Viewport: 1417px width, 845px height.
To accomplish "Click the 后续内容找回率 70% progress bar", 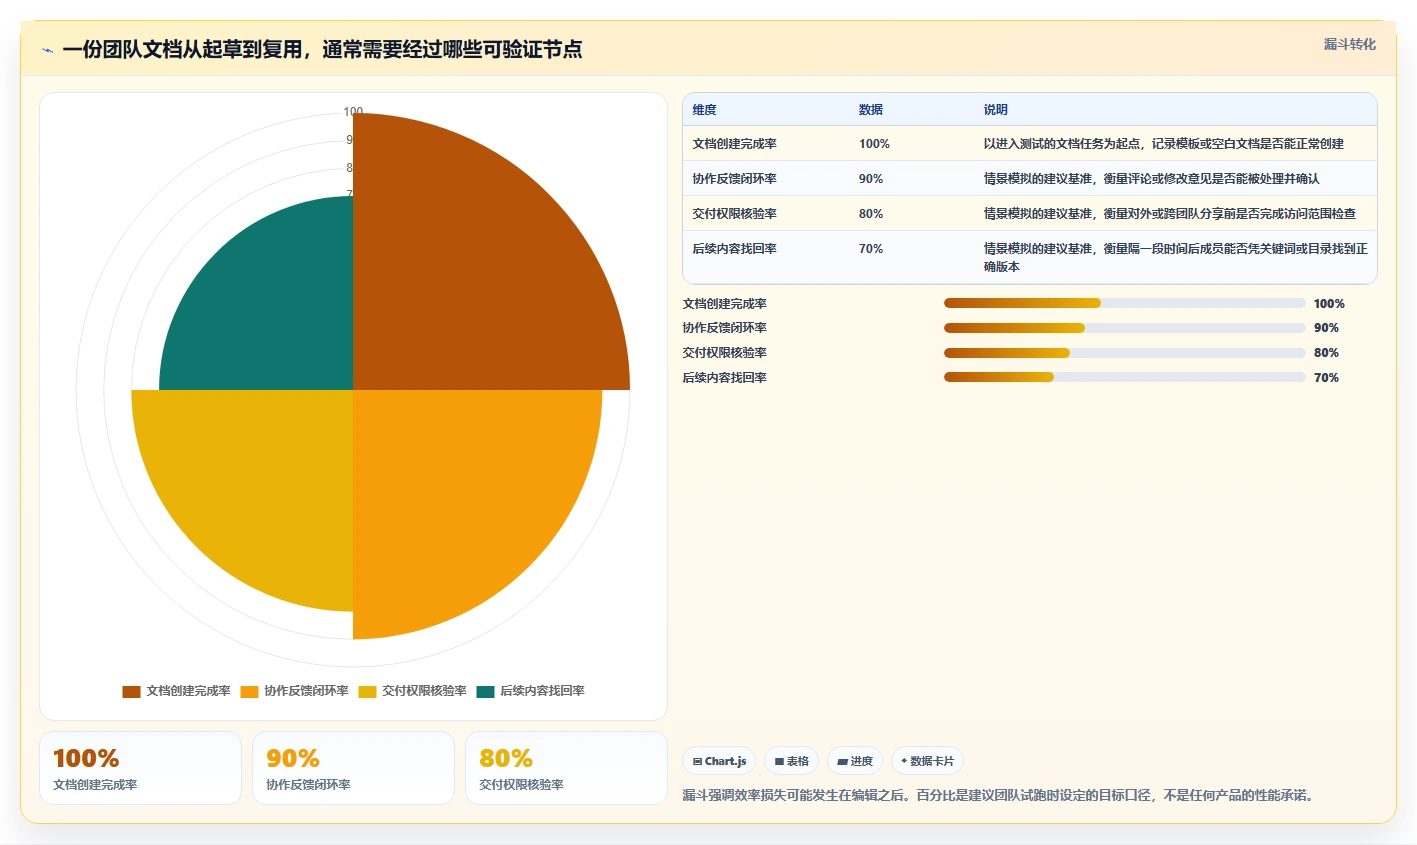I will (x=1125, y=377).
